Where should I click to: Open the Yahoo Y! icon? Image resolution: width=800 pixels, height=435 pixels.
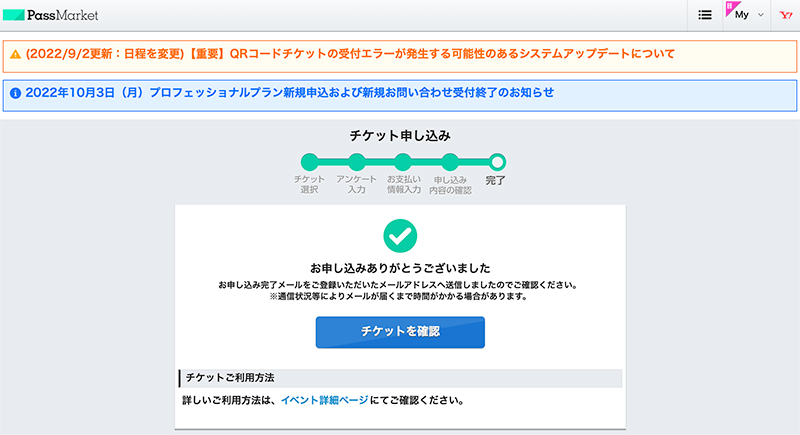point(786,15)
